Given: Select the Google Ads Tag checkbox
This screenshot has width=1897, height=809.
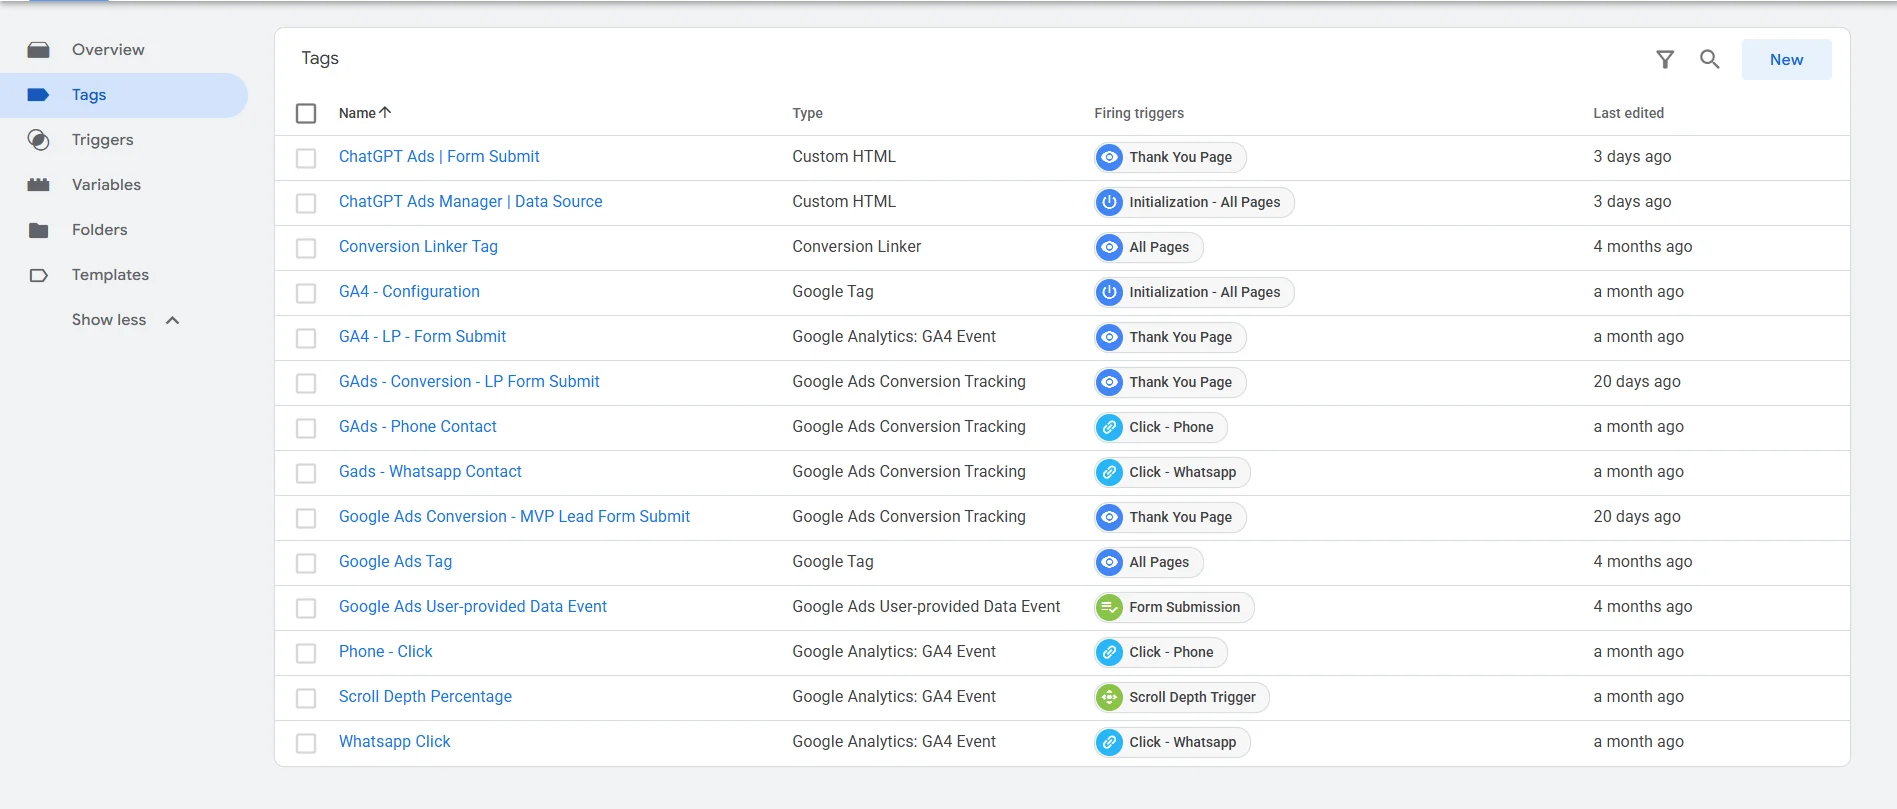Looking at the screenshot, I should point(306,563).
